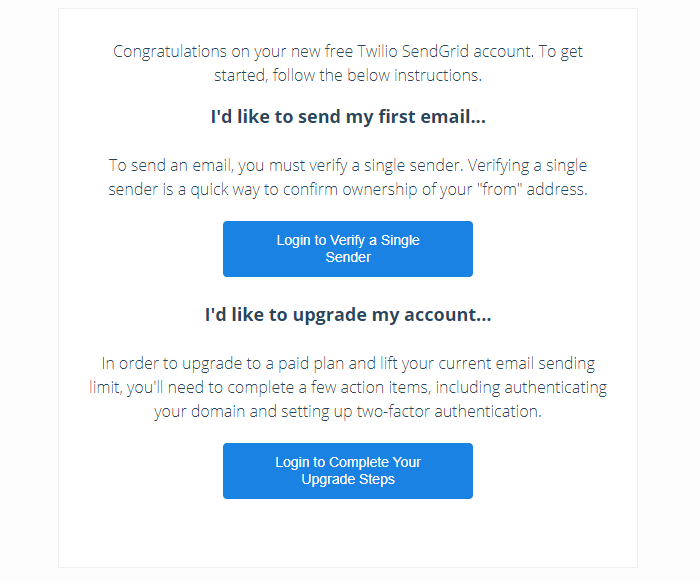Click the paragraph about upgrading to a paid plan

tap(348, 387)
